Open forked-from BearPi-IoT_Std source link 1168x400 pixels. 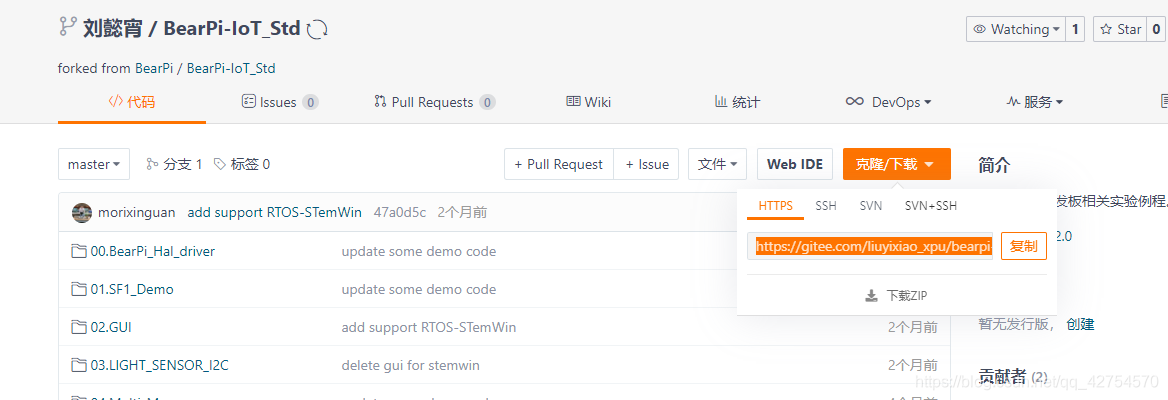tap(231, 68)
